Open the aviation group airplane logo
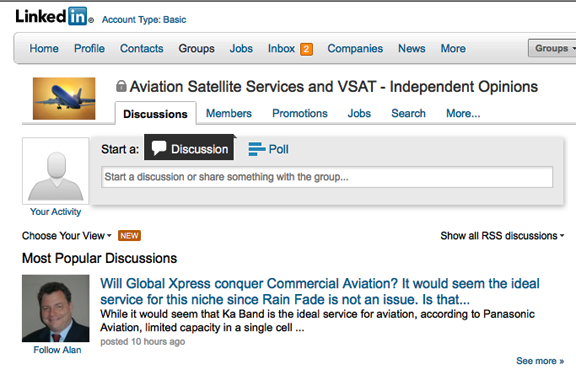Screen dimensions: 576x375 [x=64, y=98]
